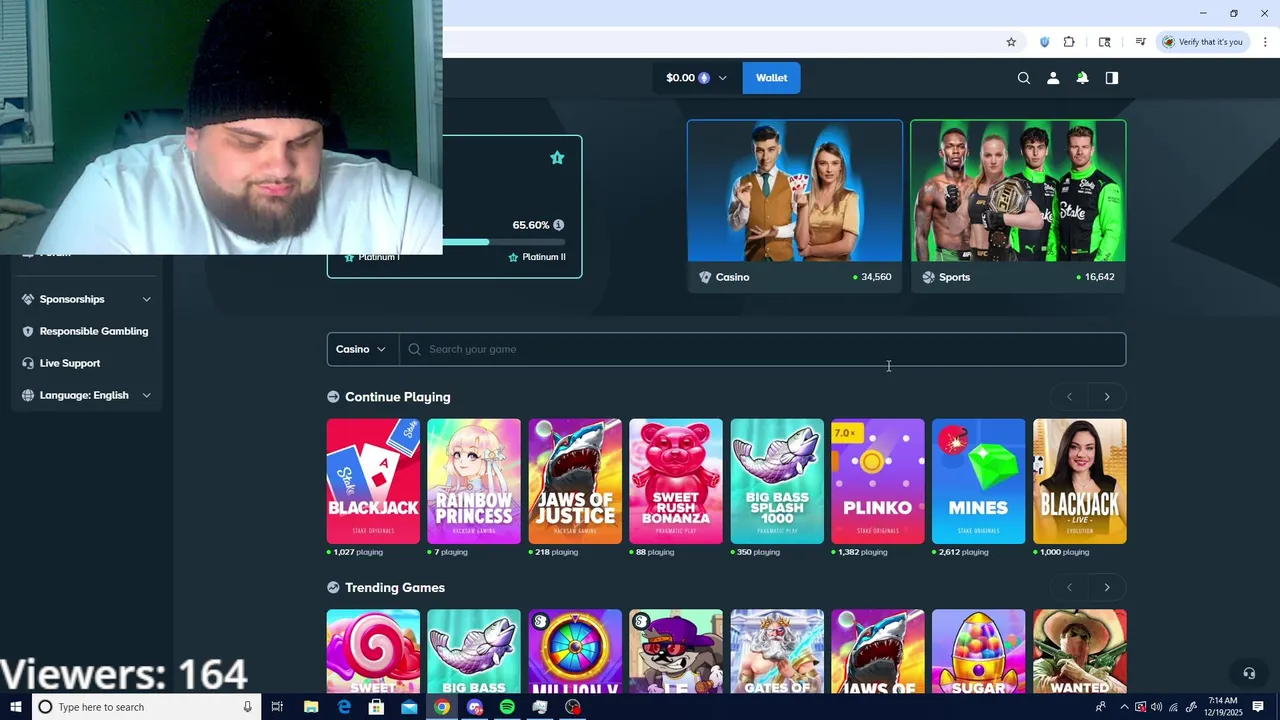1280x720 pixels.
Task: Open Responsible Gambling in sidebar
Action: point(87,331)
